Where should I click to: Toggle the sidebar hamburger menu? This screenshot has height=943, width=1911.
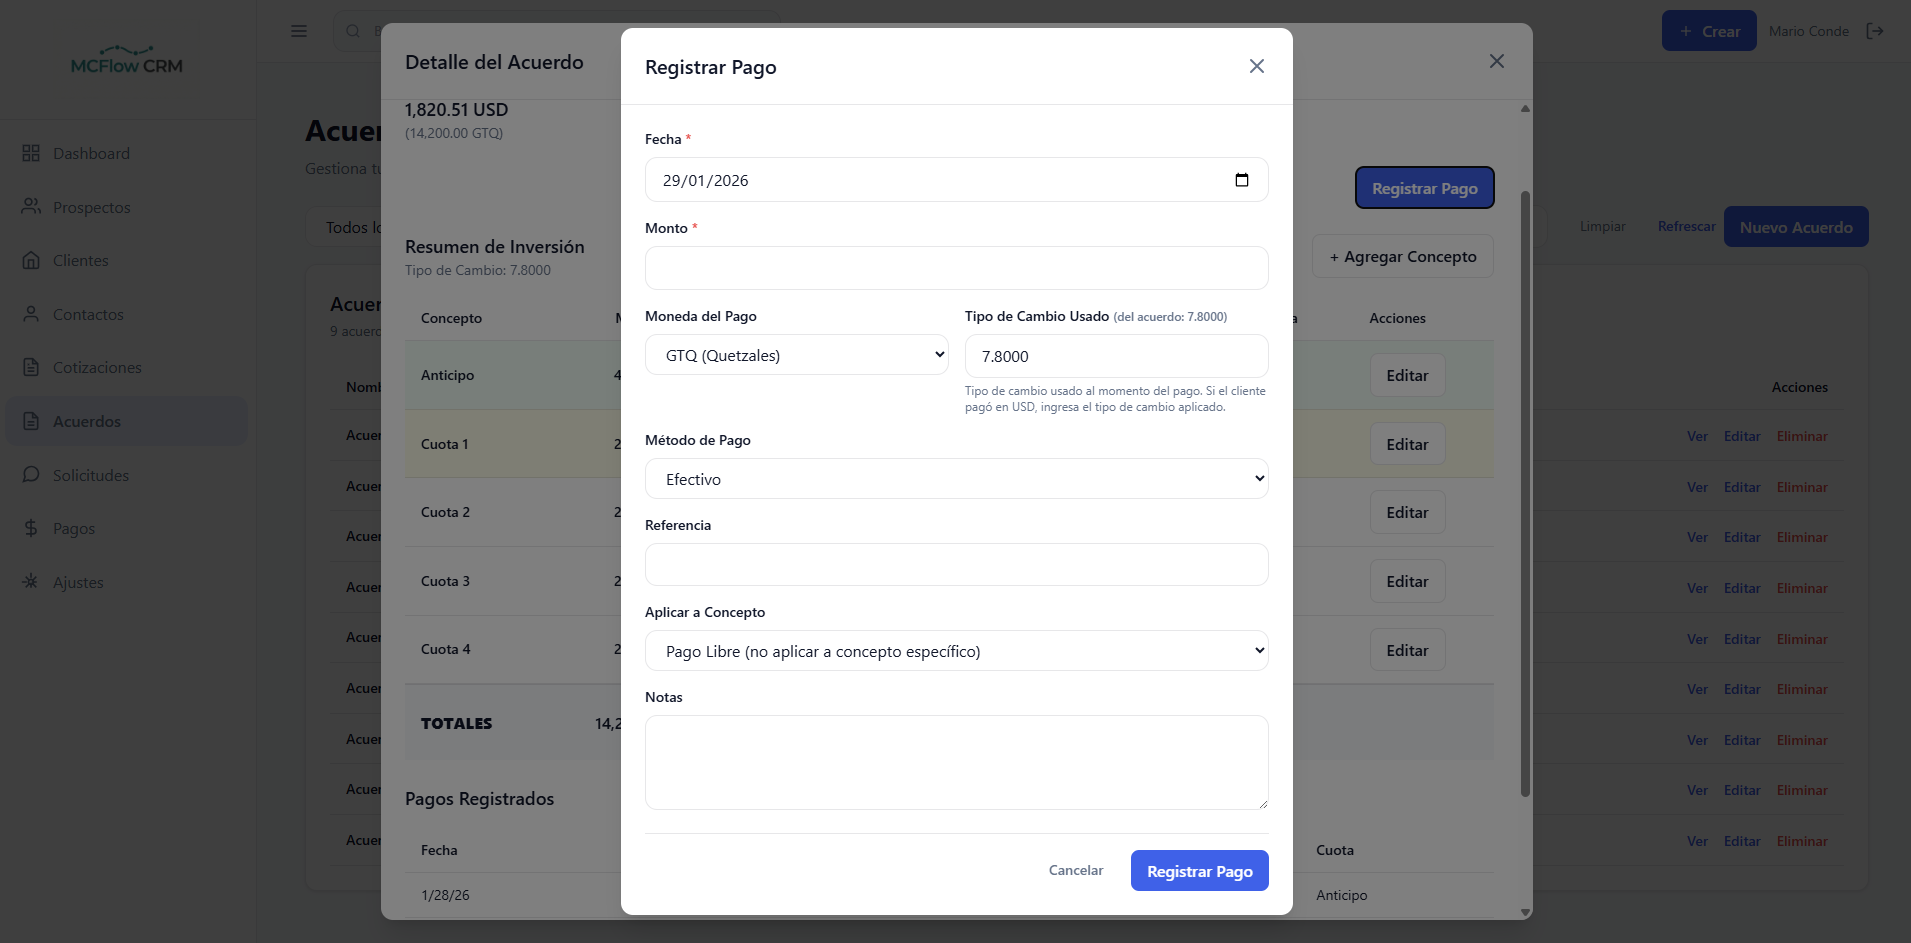[x=298, y=31]
